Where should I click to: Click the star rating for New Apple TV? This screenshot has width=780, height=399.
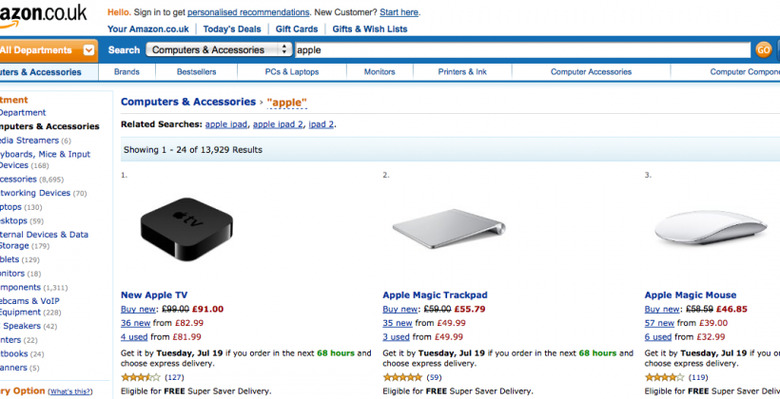141,377
